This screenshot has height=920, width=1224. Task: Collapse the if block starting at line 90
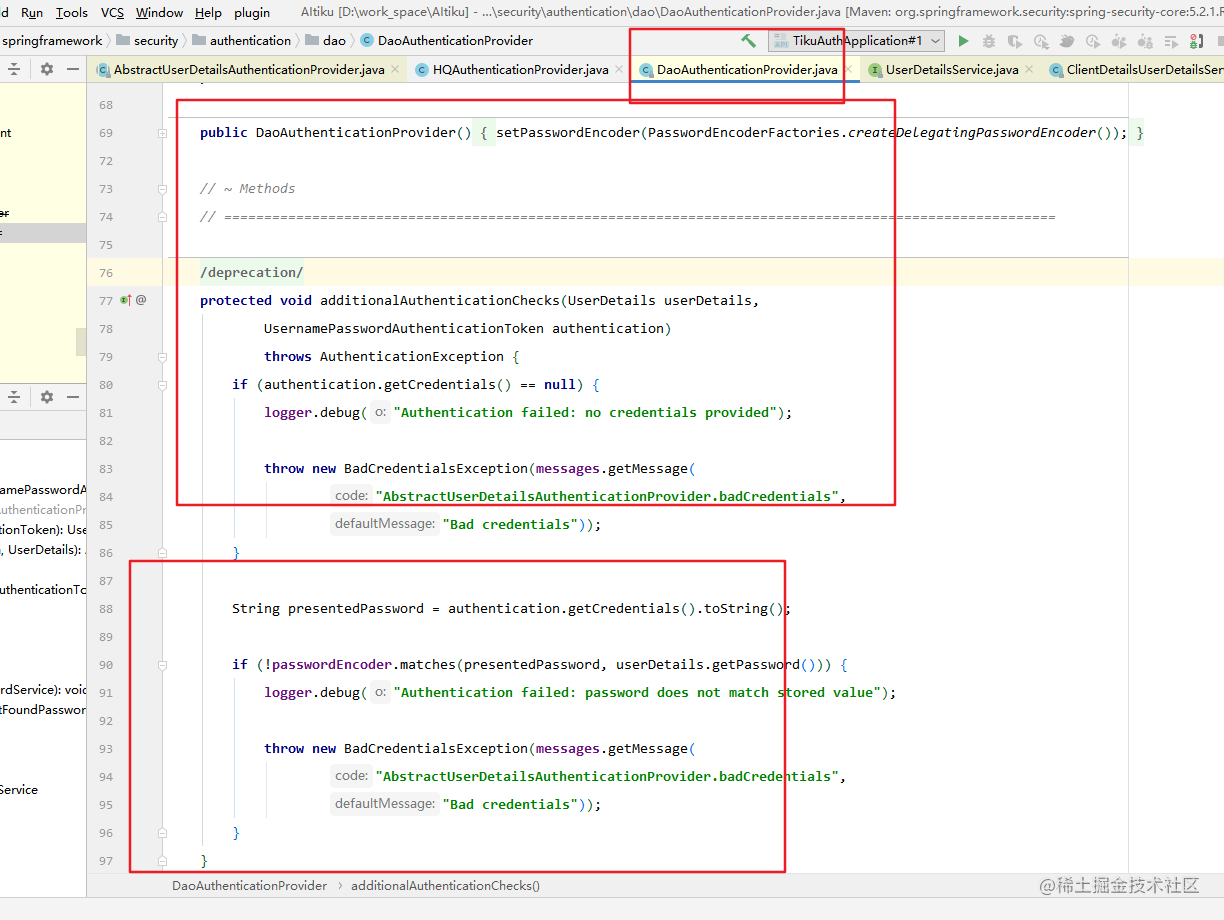[x=162, y=664]
